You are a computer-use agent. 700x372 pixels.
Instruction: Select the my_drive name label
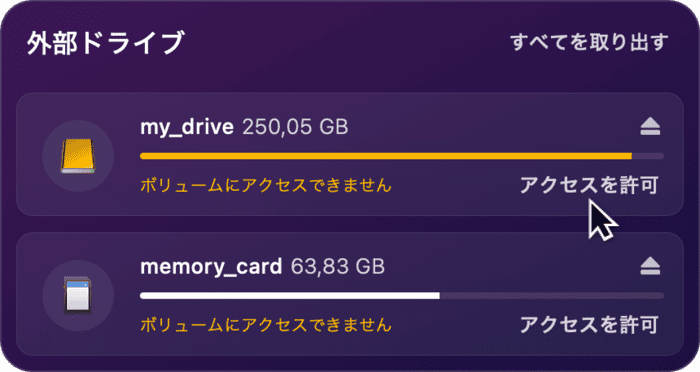pyautogui.click(x=187, y=127)
